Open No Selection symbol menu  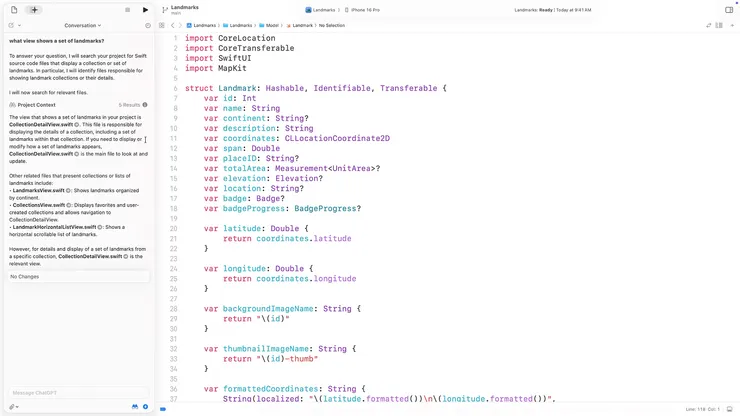point(332,25)
